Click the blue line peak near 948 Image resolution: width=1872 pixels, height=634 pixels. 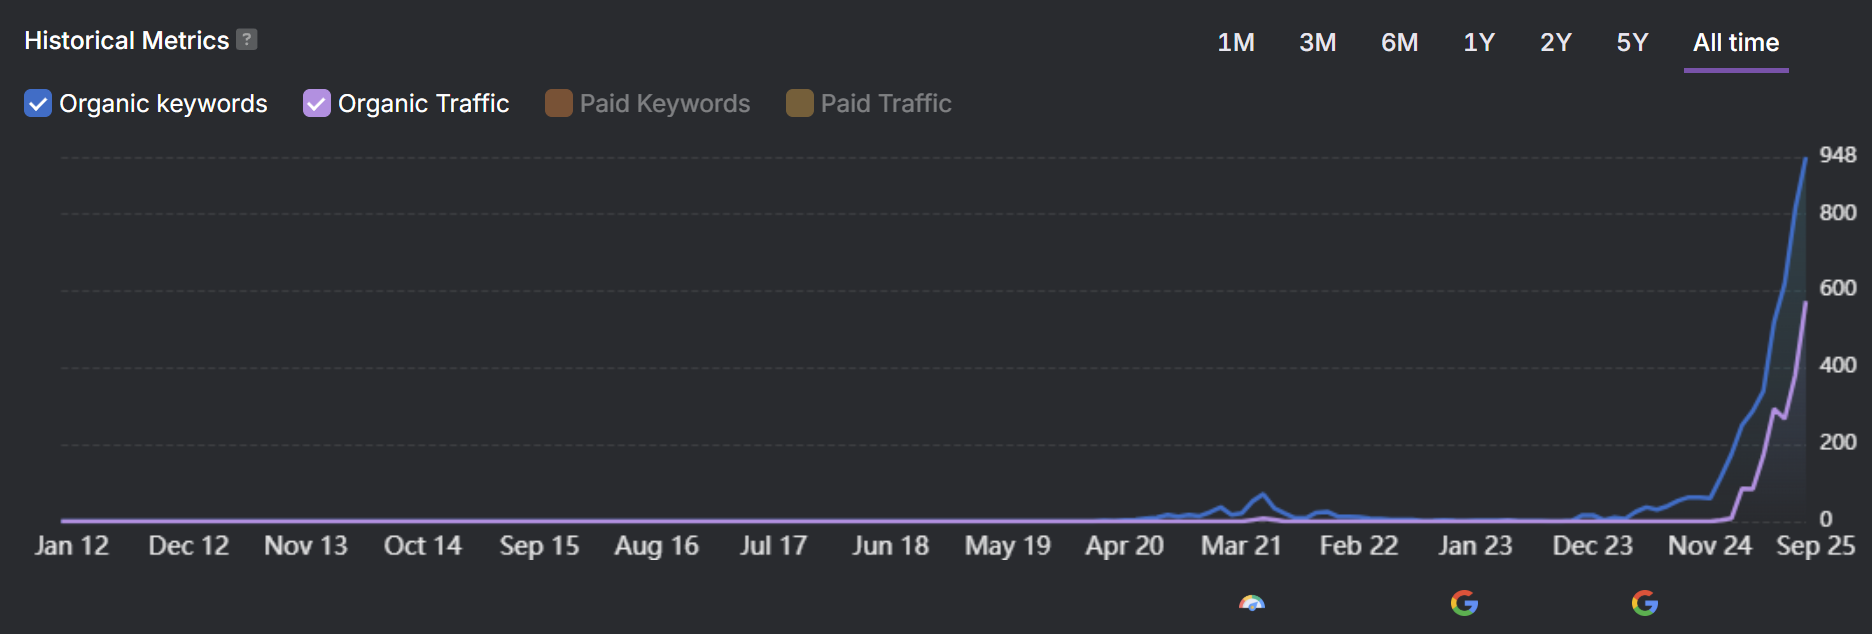pyautogui.click(x=1805, y=159)
